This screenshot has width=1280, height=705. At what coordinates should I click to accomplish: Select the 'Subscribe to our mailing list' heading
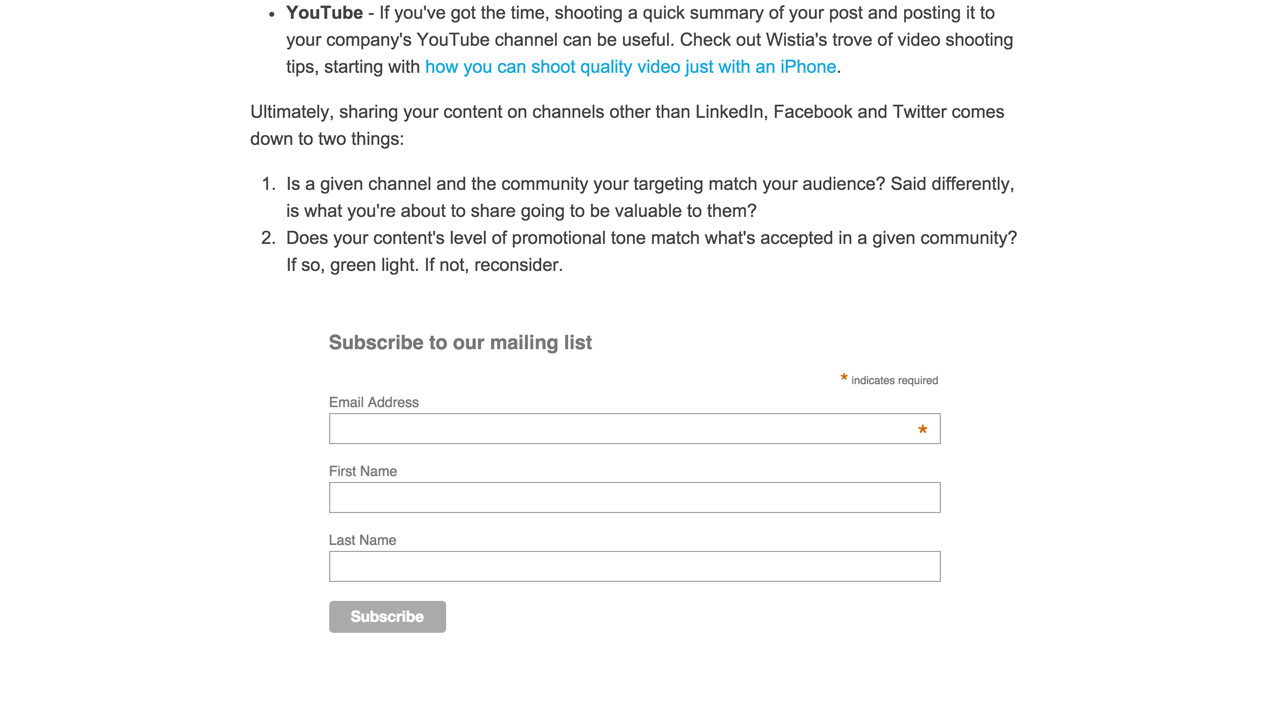[x=460, y=343]
